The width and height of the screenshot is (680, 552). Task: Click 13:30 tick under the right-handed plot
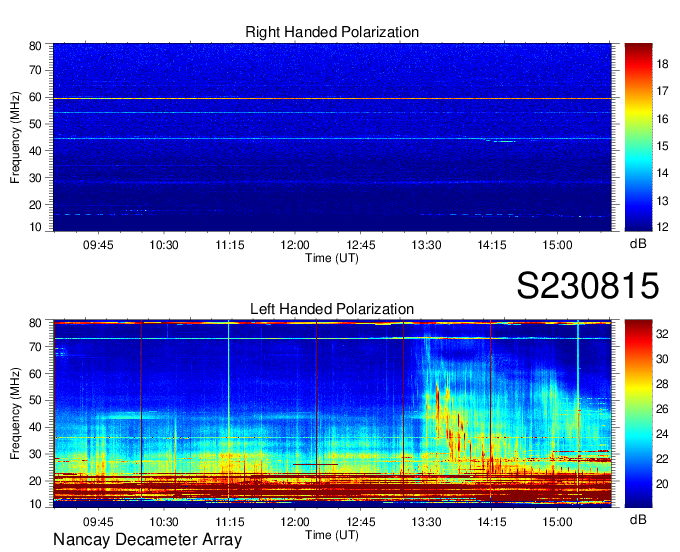click(426, 245)
